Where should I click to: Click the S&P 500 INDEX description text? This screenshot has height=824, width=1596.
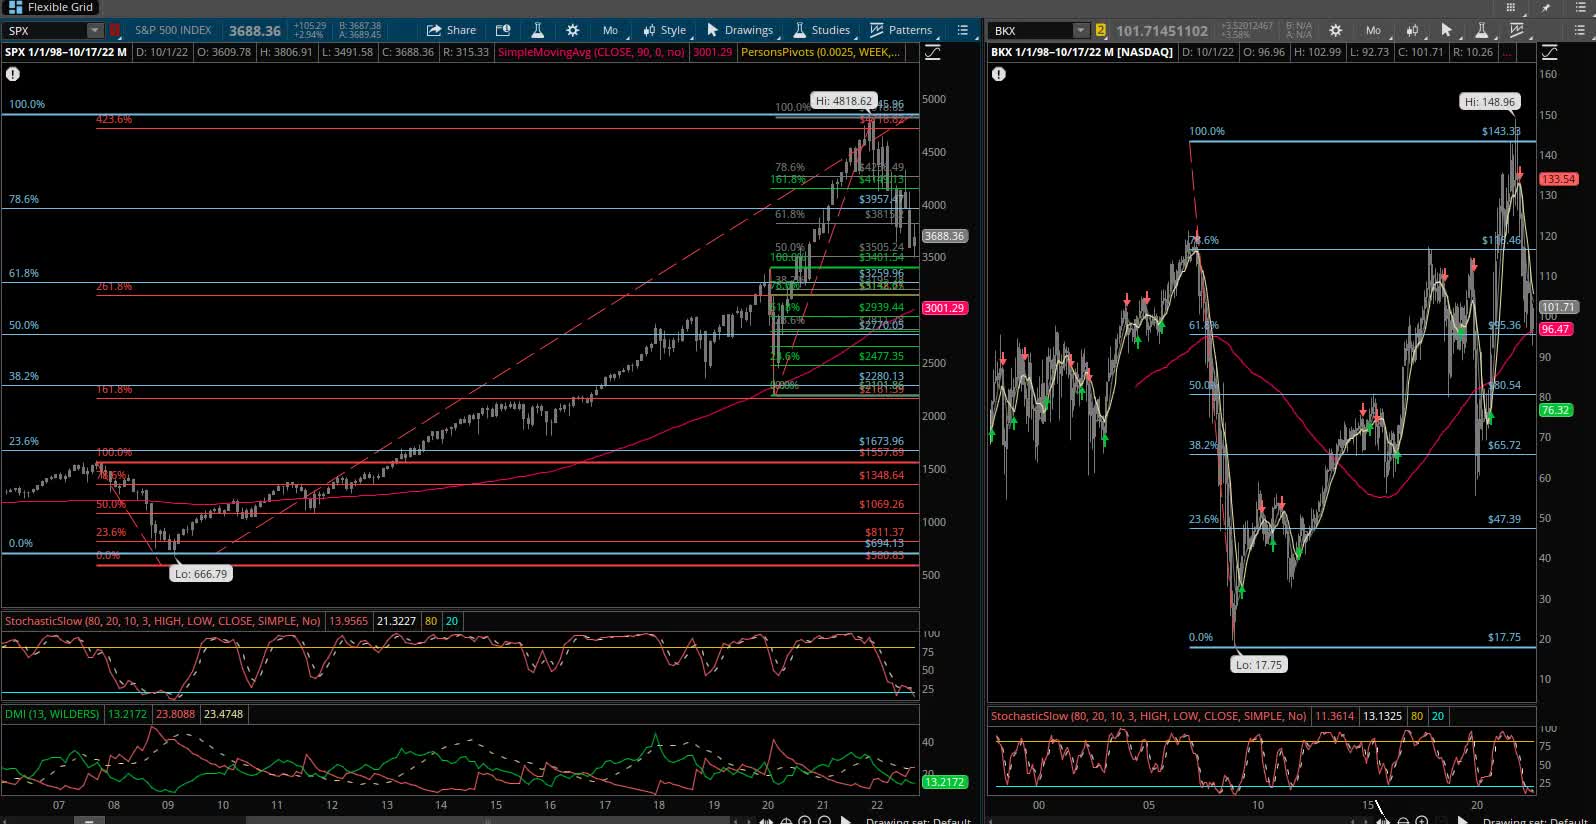pyautogui.click(x=173, y=31)
